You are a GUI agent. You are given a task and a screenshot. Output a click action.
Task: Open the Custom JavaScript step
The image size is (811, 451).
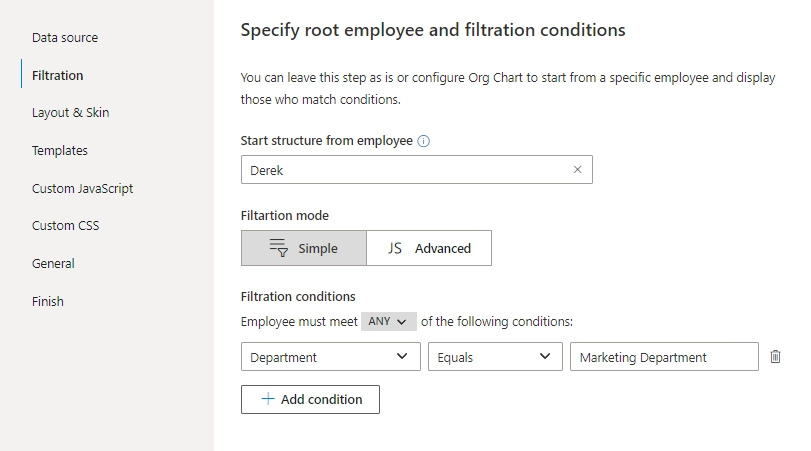pos(82,188)
